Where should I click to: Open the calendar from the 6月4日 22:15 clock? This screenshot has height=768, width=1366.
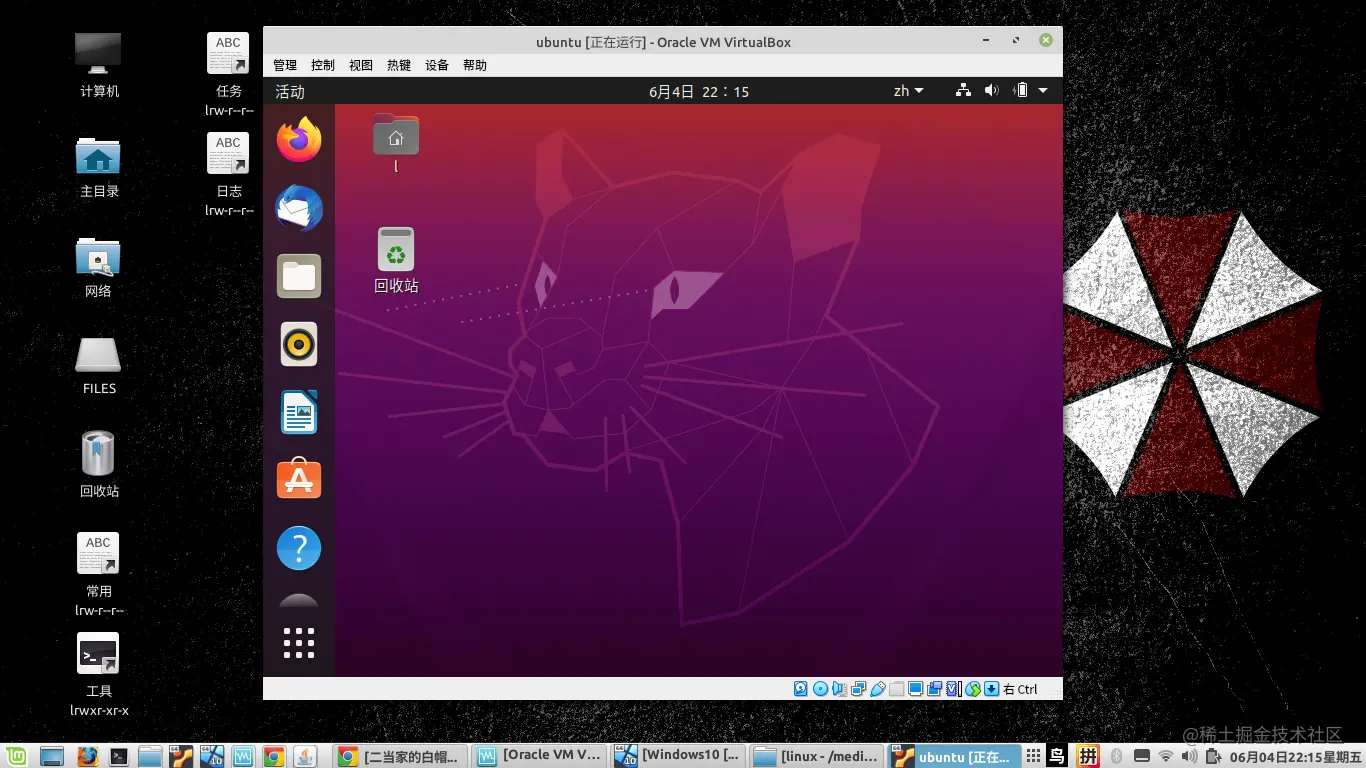click(699, 91)
